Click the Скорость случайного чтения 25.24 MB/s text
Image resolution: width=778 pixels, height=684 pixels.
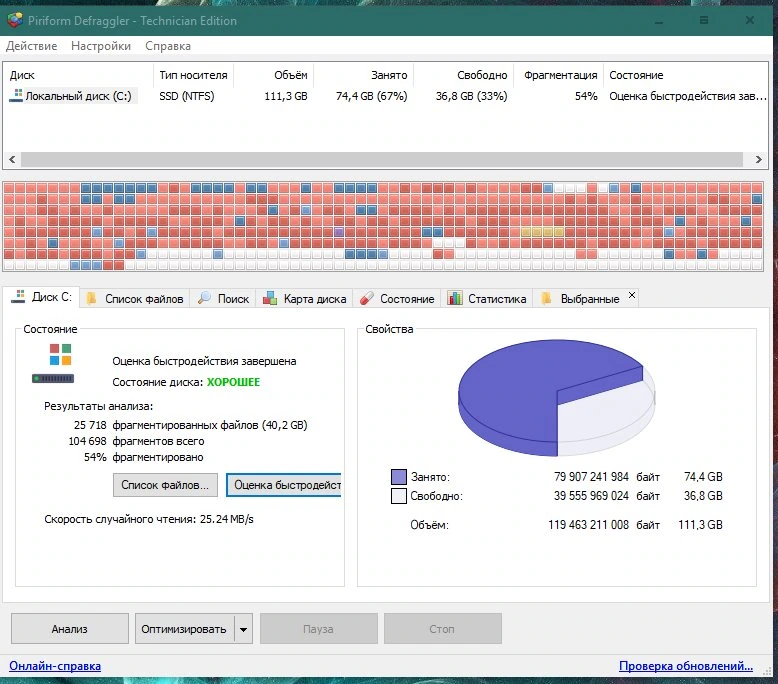point(149,519)
